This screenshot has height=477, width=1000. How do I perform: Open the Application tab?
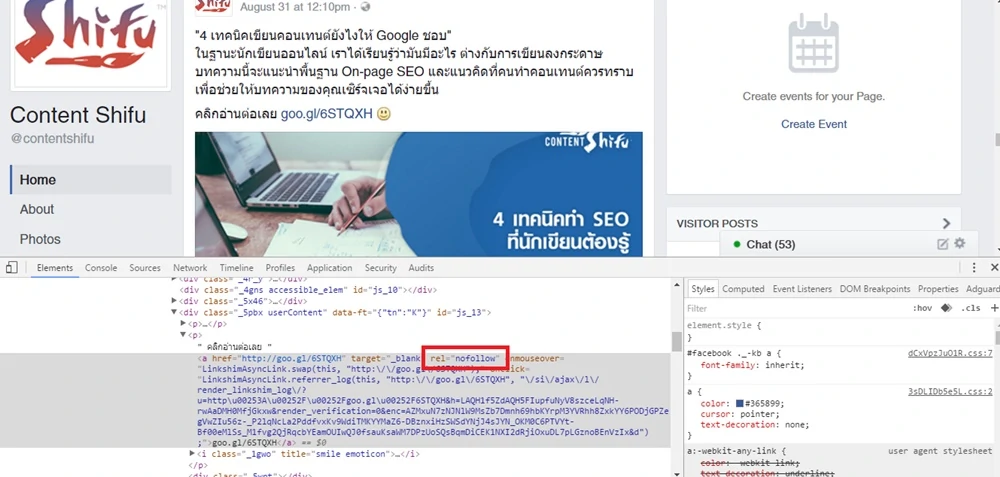[x=329, y=268]
